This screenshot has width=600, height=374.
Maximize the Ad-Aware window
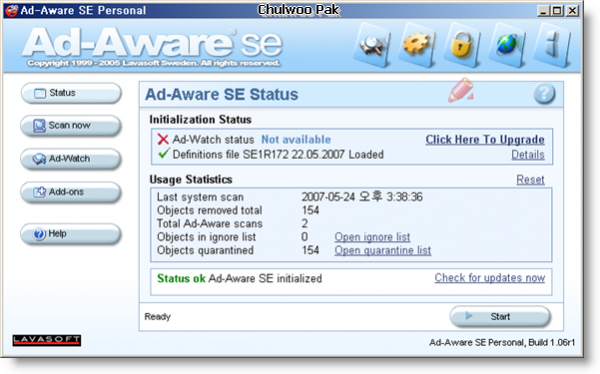(557, 10)
